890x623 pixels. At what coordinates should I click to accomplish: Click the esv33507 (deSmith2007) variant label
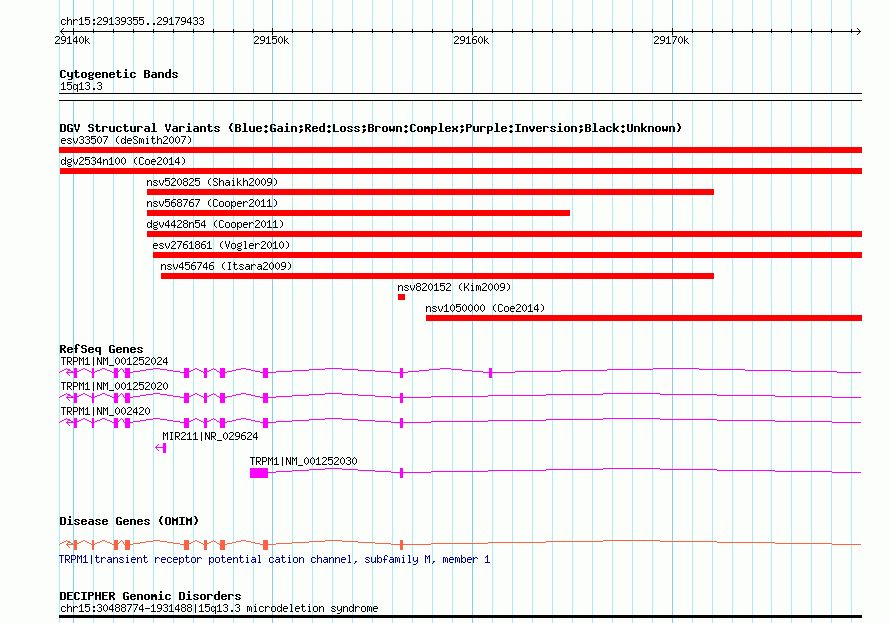pyautogui.click(x=126, y=140)
